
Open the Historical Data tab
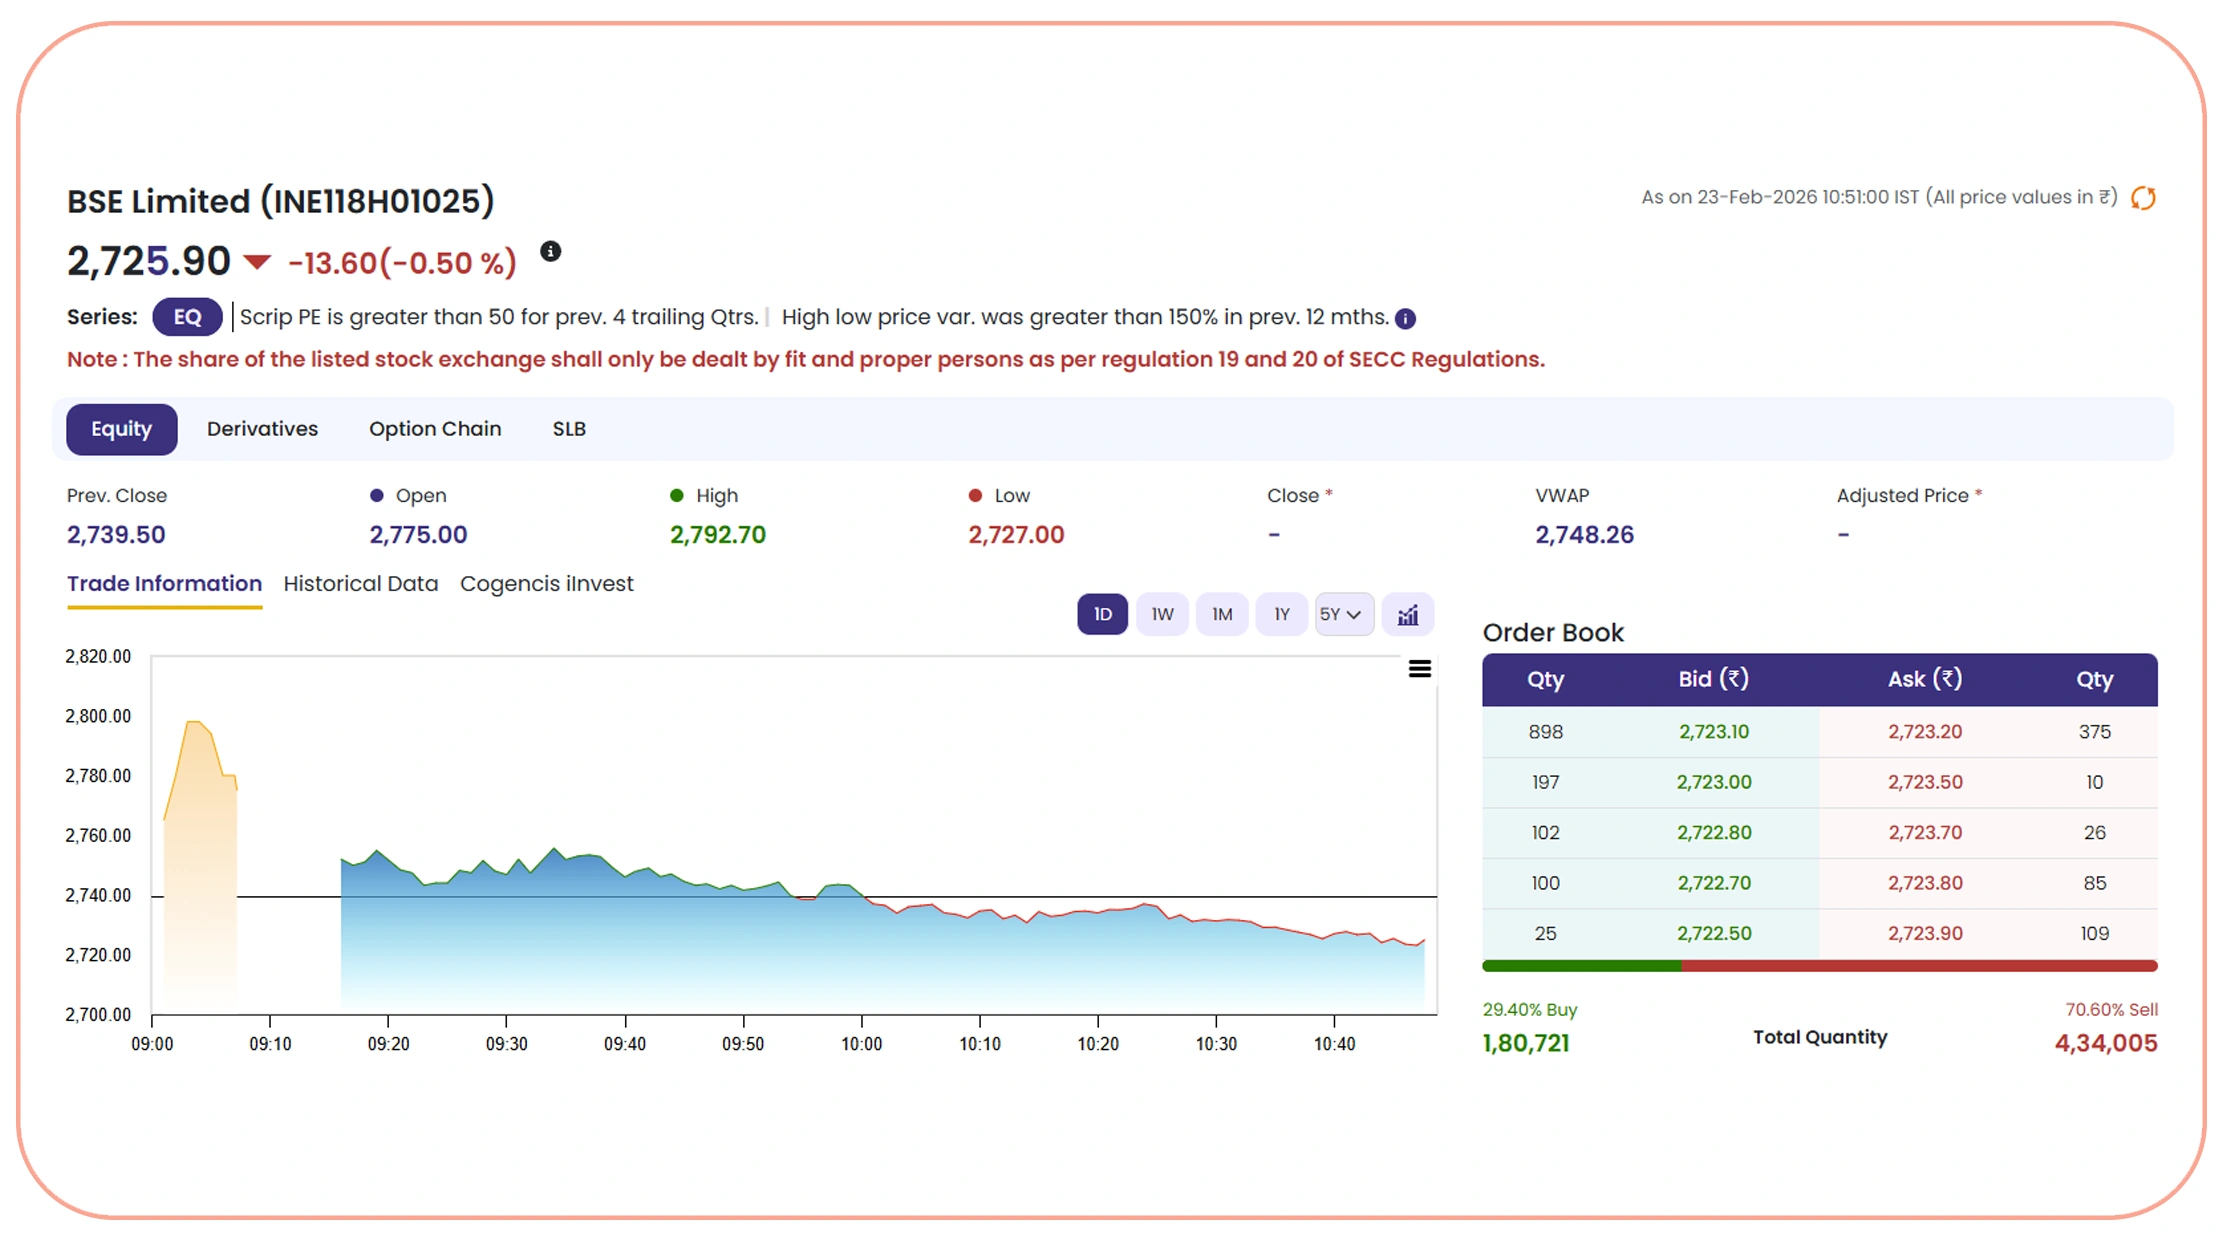tap(360, 583)
